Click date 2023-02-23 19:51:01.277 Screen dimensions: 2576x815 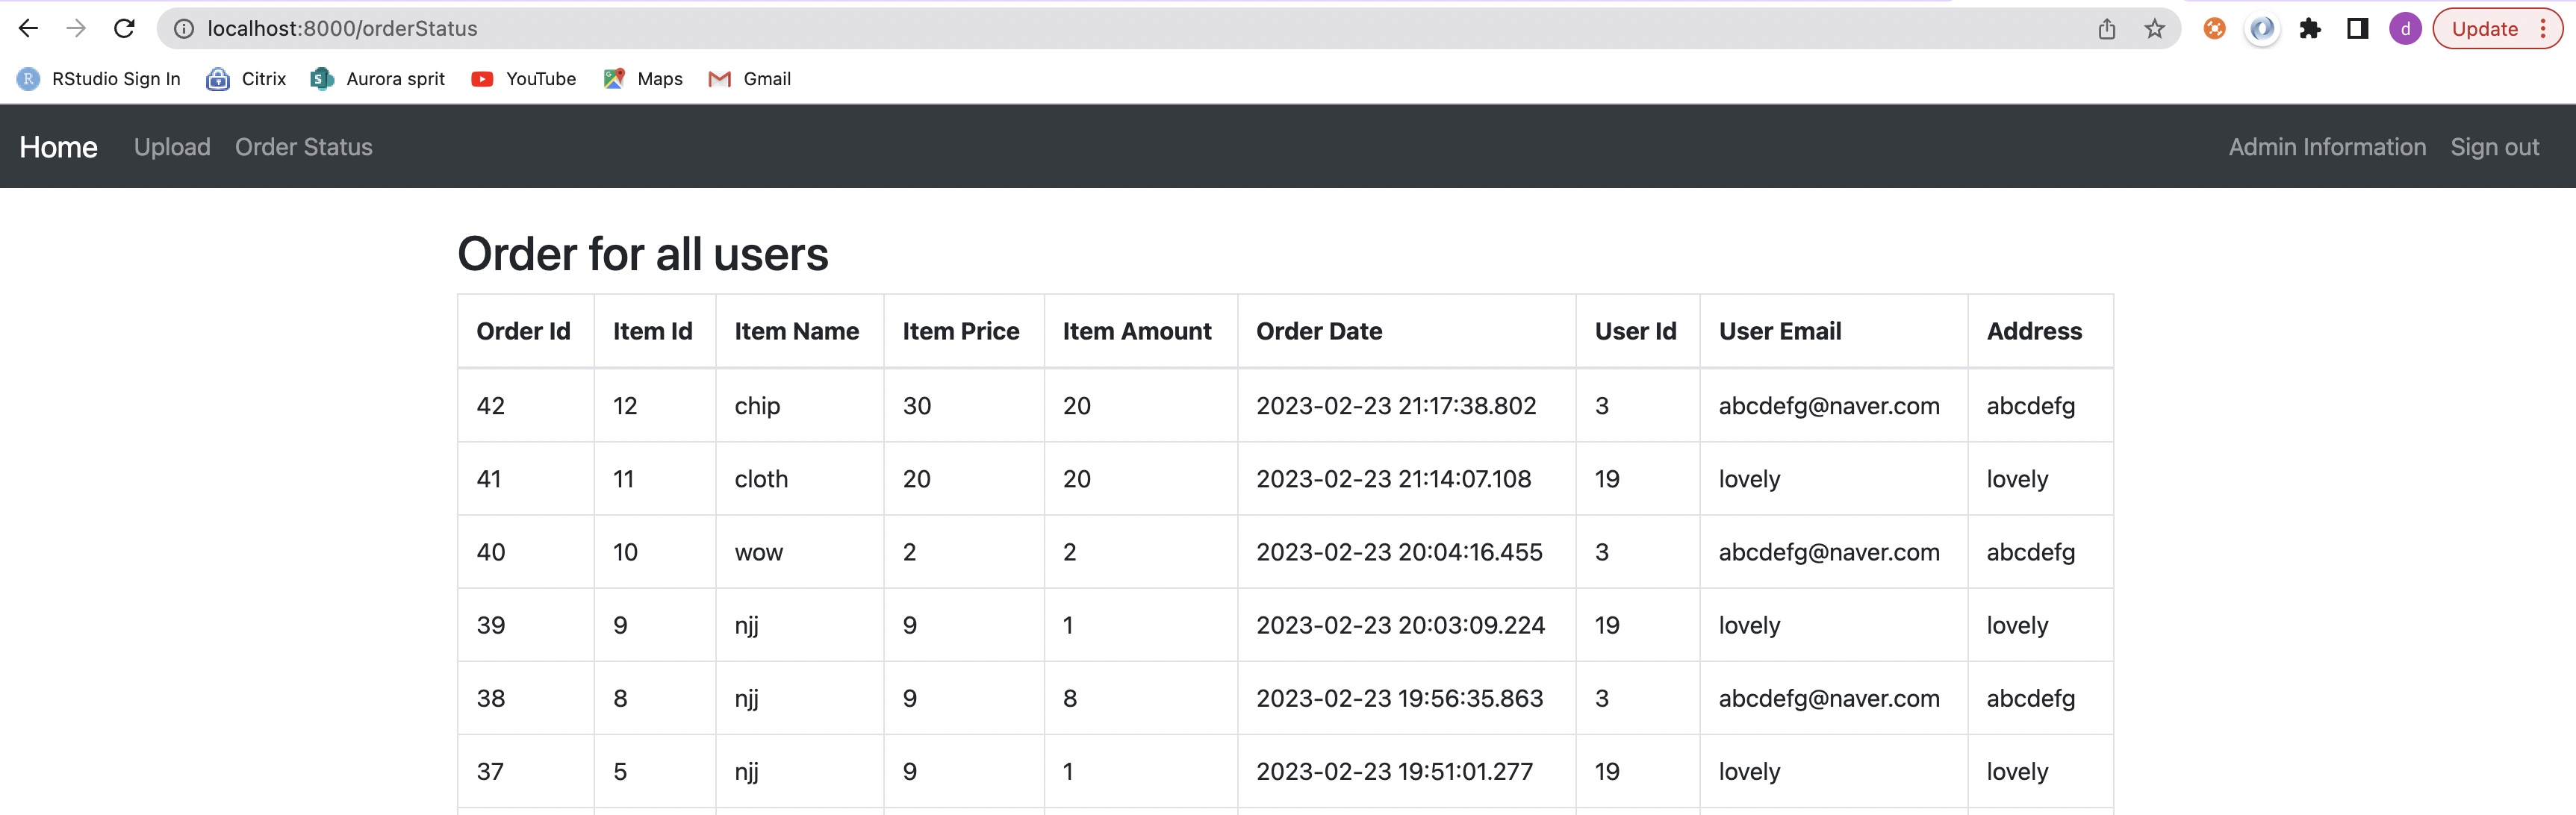[1394, 771]
